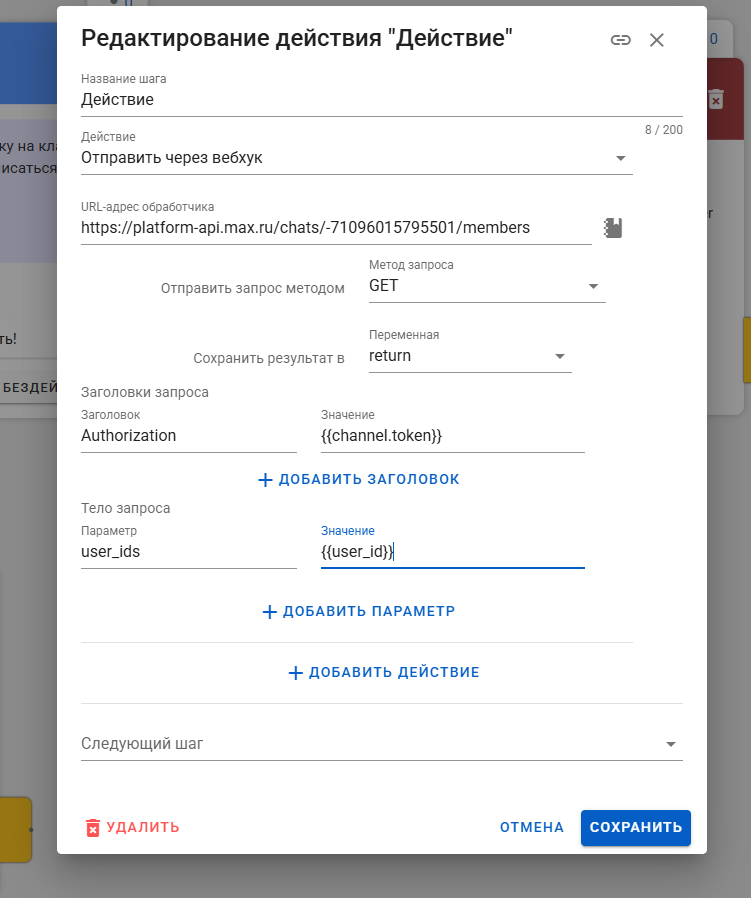
Task: Save the action with СОХРАНИТЬ
Action: click(x=635, y=827)
